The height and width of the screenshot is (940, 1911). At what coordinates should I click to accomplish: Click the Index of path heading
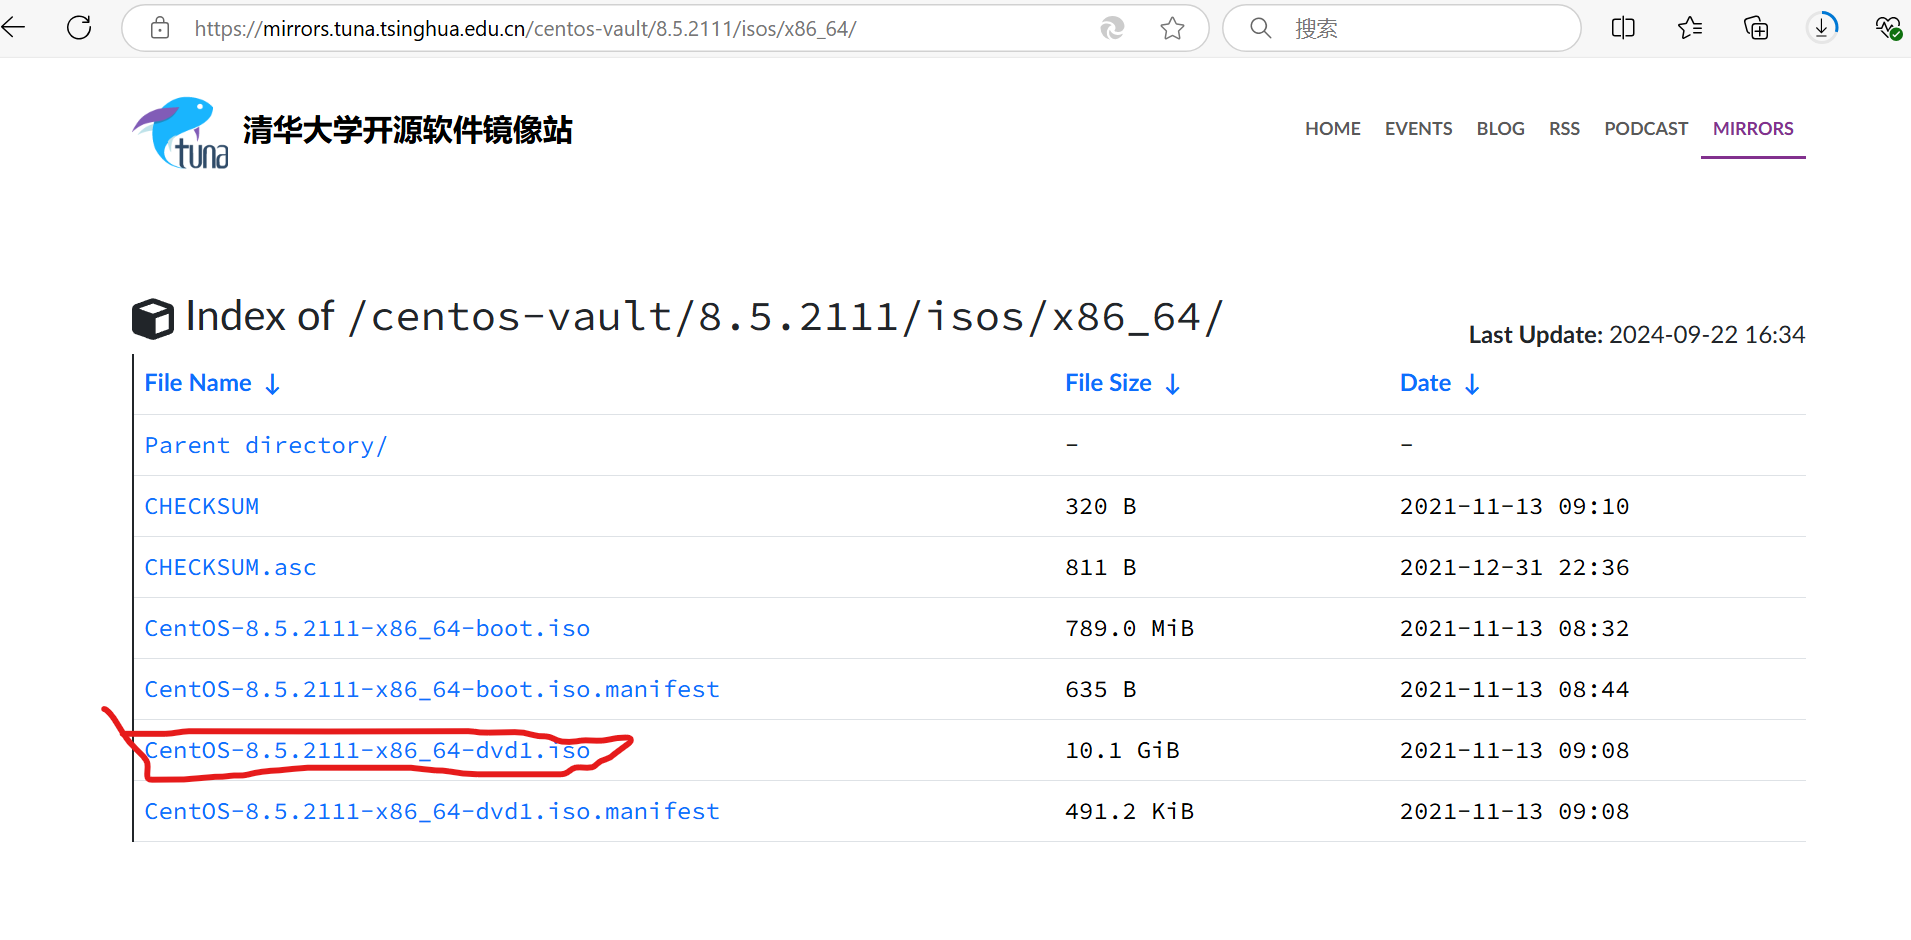(704, 317)
